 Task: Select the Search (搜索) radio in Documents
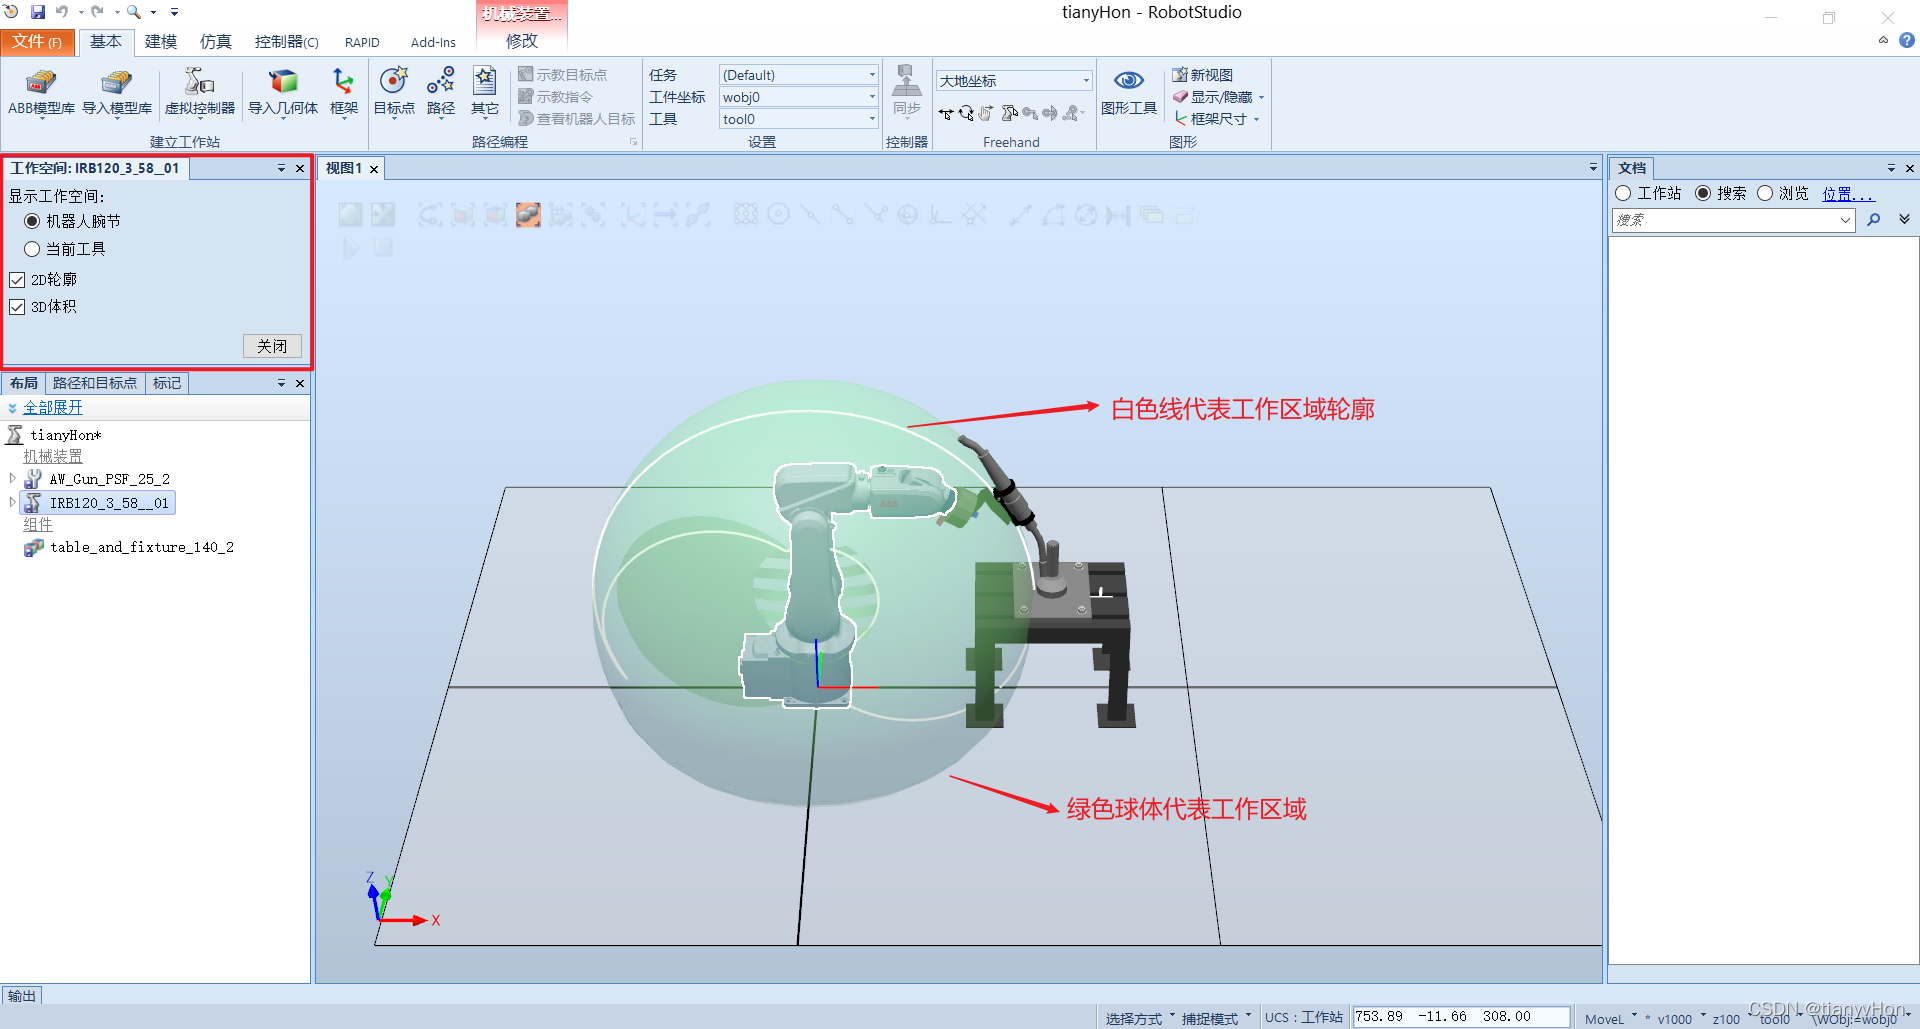tap(1703, 193)
